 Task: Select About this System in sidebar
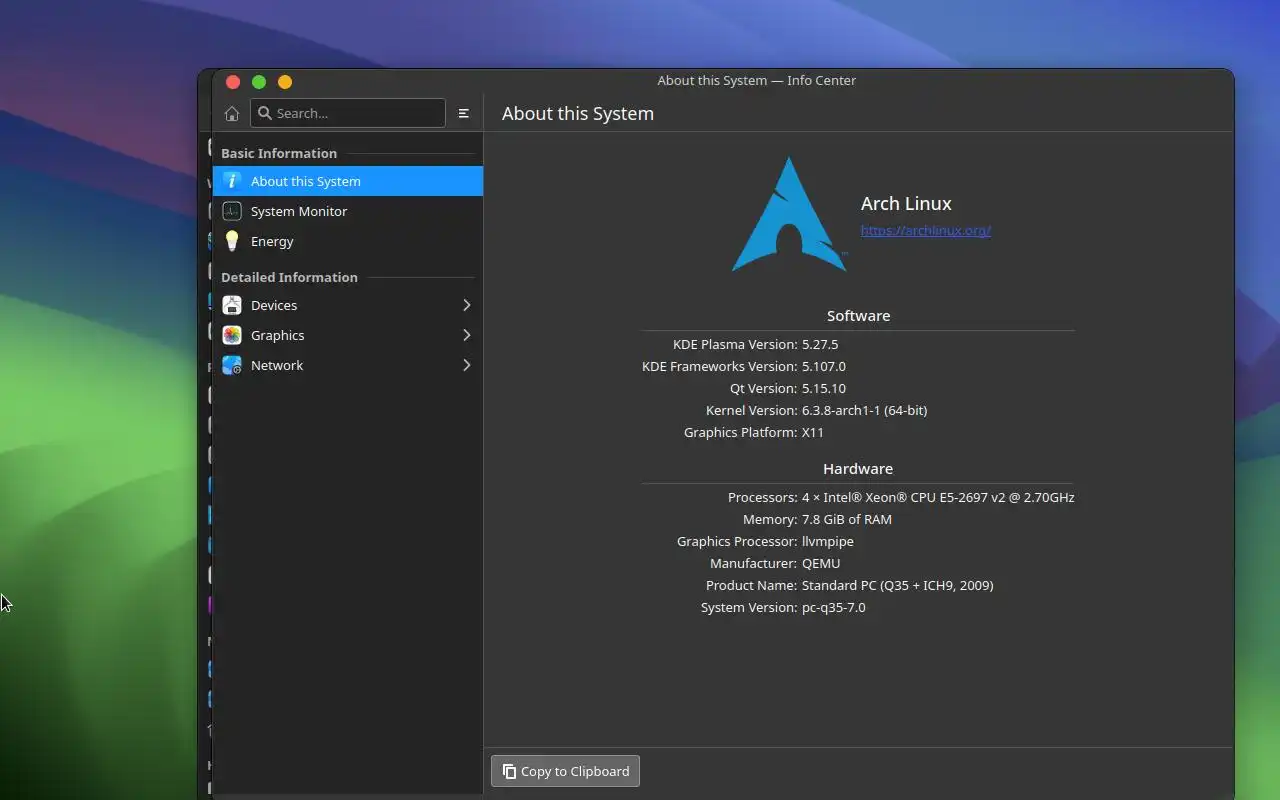tap(348, 181)
